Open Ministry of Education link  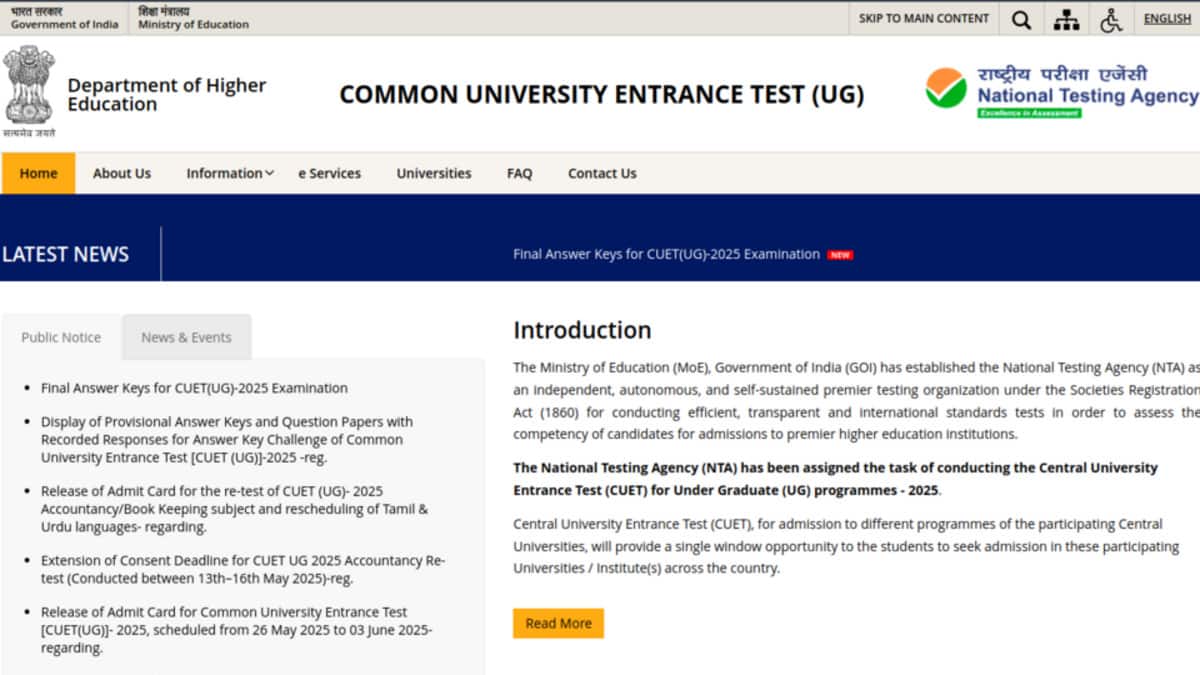point(193,18)
